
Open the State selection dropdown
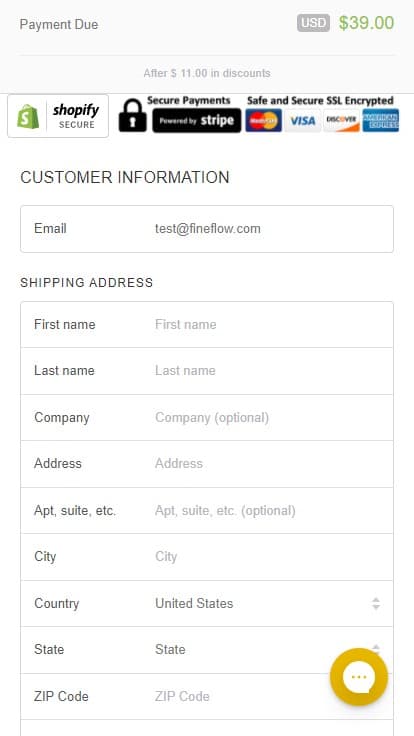tap(207, 650)
